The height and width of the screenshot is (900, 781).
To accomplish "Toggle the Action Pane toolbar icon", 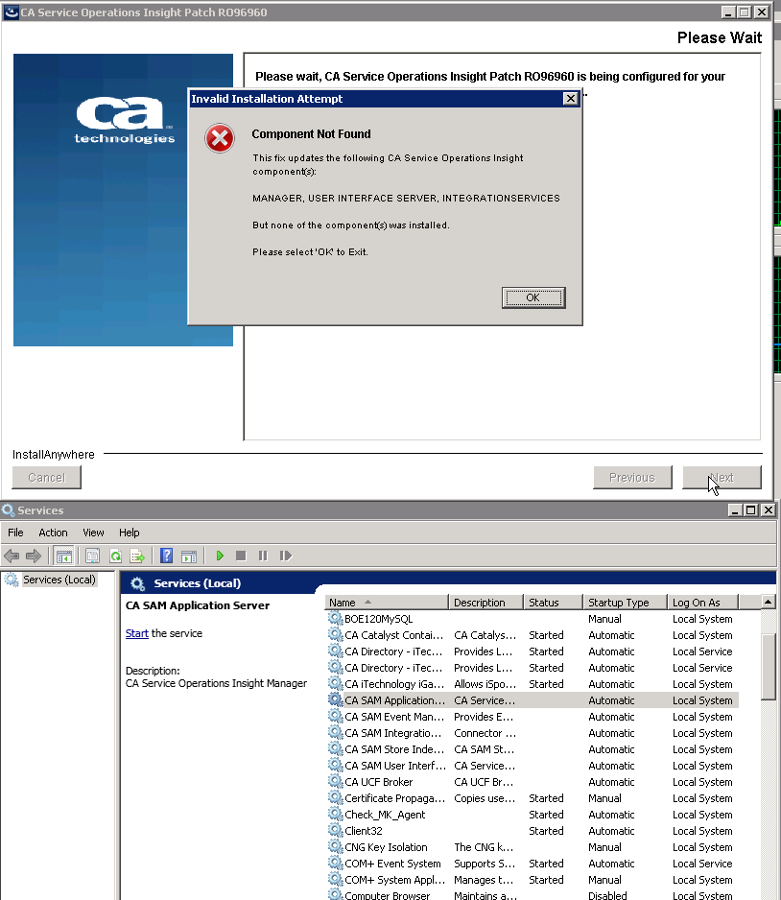I will (189, 556).
